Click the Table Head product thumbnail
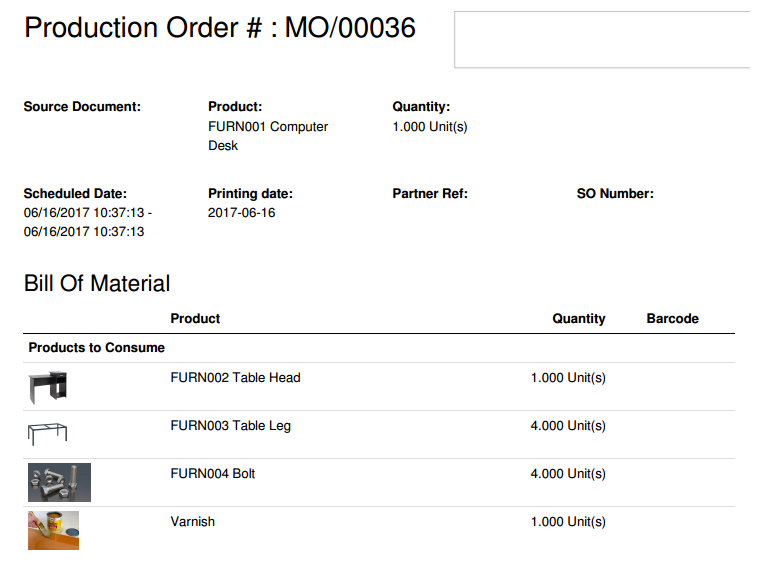Viewport: 757px width, 573px height. (x=47, y=386)
